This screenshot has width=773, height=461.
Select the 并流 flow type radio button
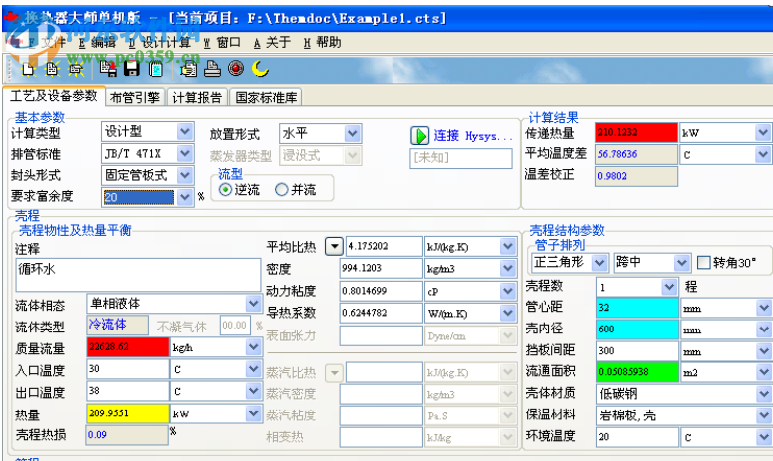pyautogui.click(x=281, y=189)
